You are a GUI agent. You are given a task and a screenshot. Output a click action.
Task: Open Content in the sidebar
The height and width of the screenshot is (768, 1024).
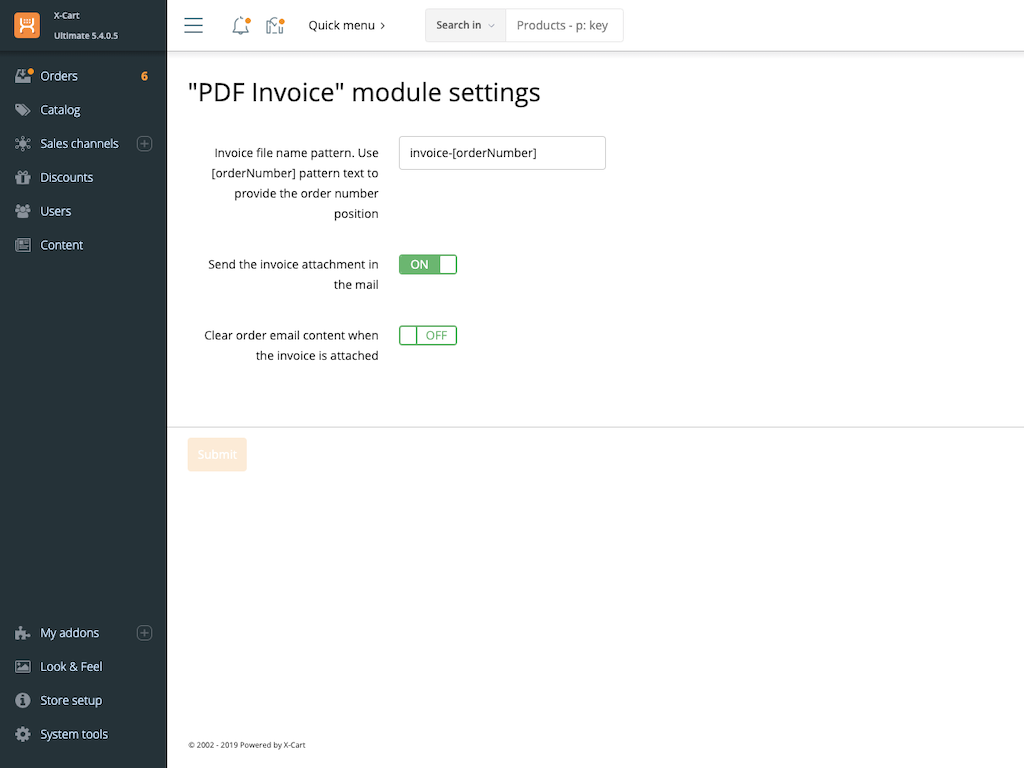[x=61, y=245]
